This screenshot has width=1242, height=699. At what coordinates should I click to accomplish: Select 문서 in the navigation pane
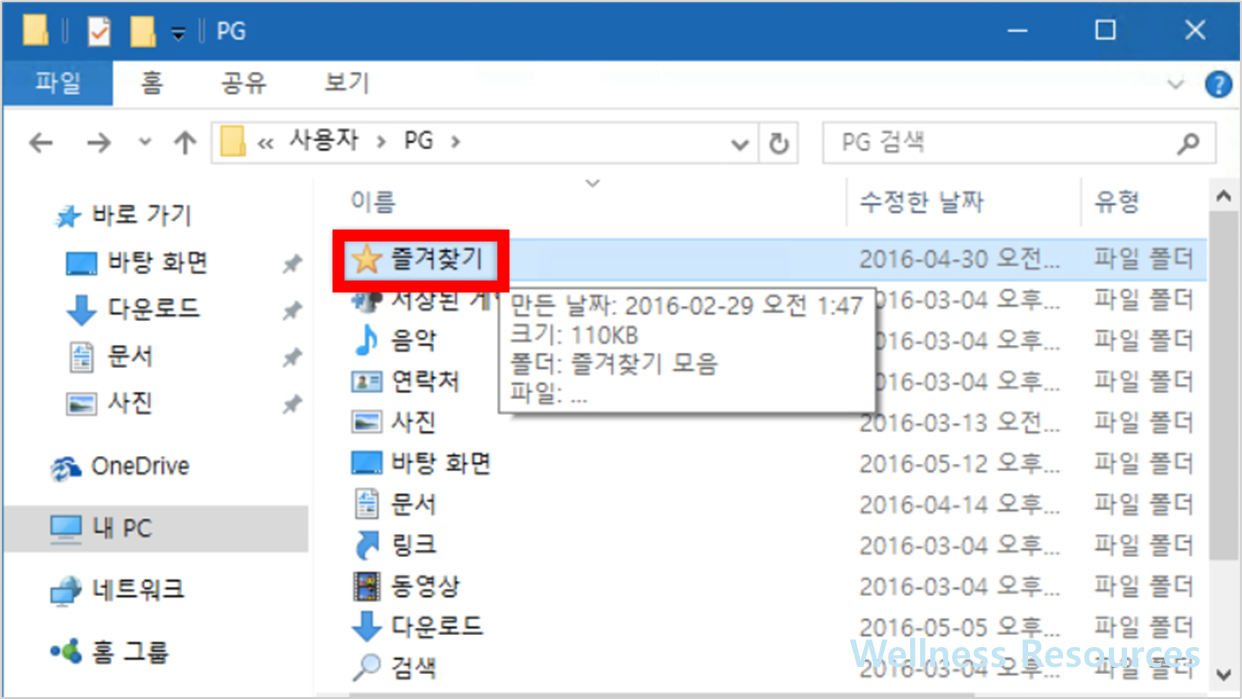[x=130, y=356]
